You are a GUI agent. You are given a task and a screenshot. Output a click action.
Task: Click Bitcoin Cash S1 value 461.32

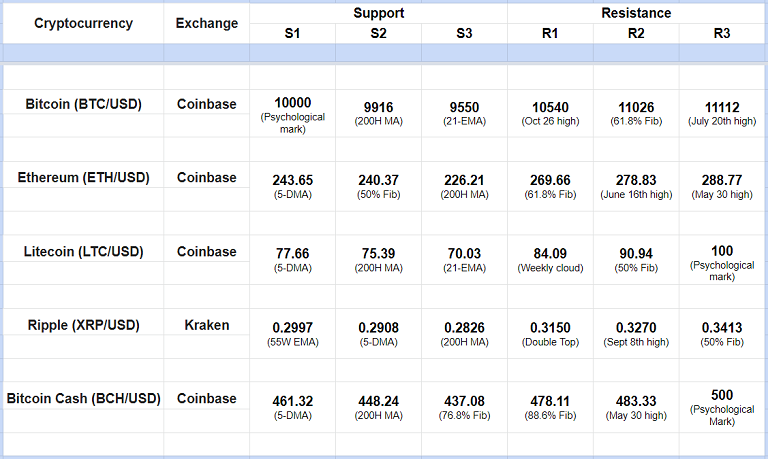tap(292, 401)
